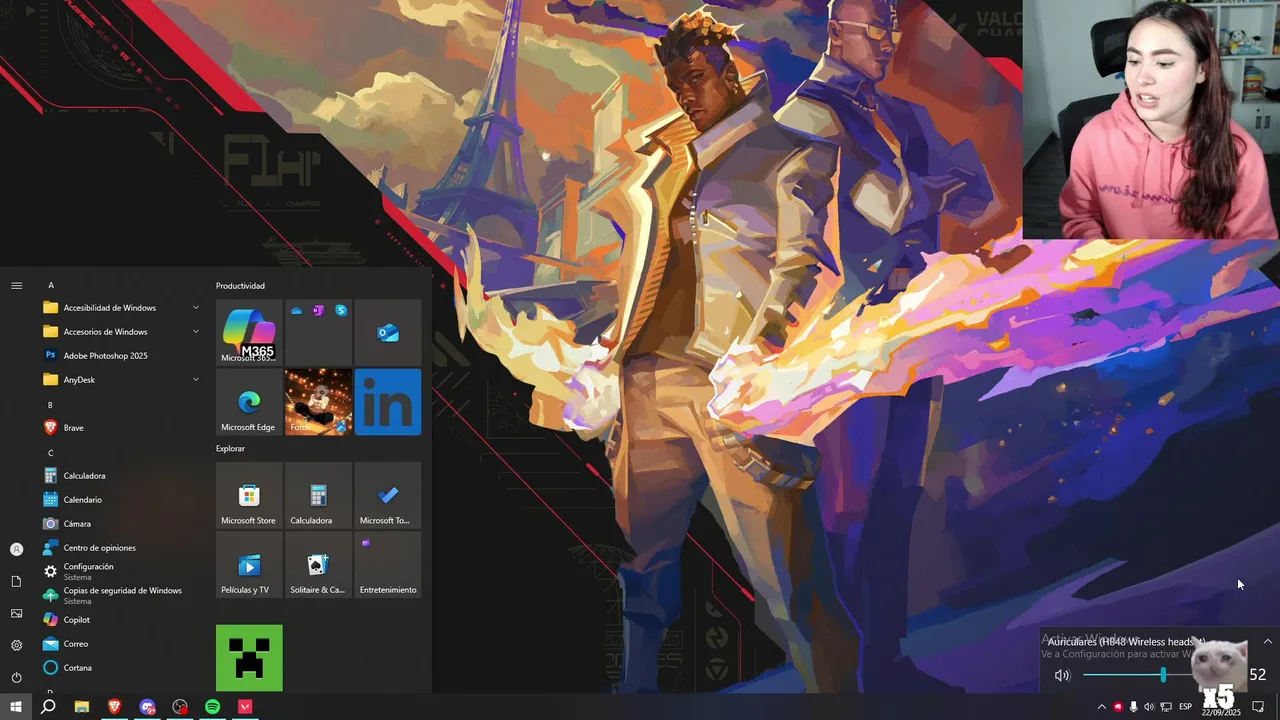Show hidden system tray icons
Image resolution: width=1280 pixels, height=720 pixels.
click(1102, 707)
